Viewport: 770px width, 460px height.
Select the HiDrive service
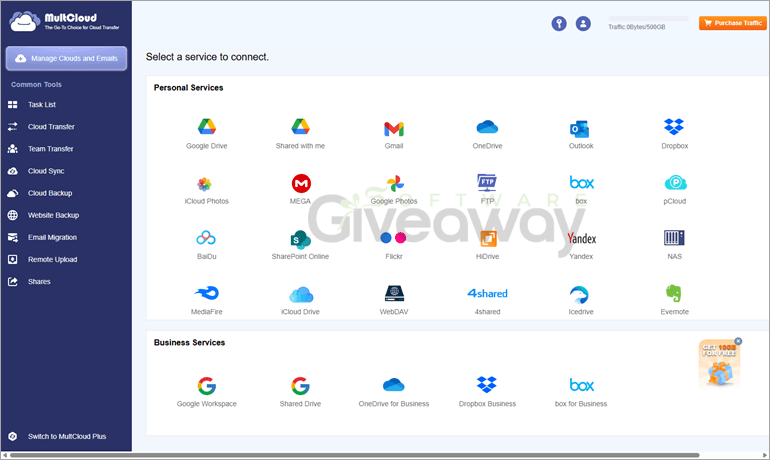pos(488,239)
